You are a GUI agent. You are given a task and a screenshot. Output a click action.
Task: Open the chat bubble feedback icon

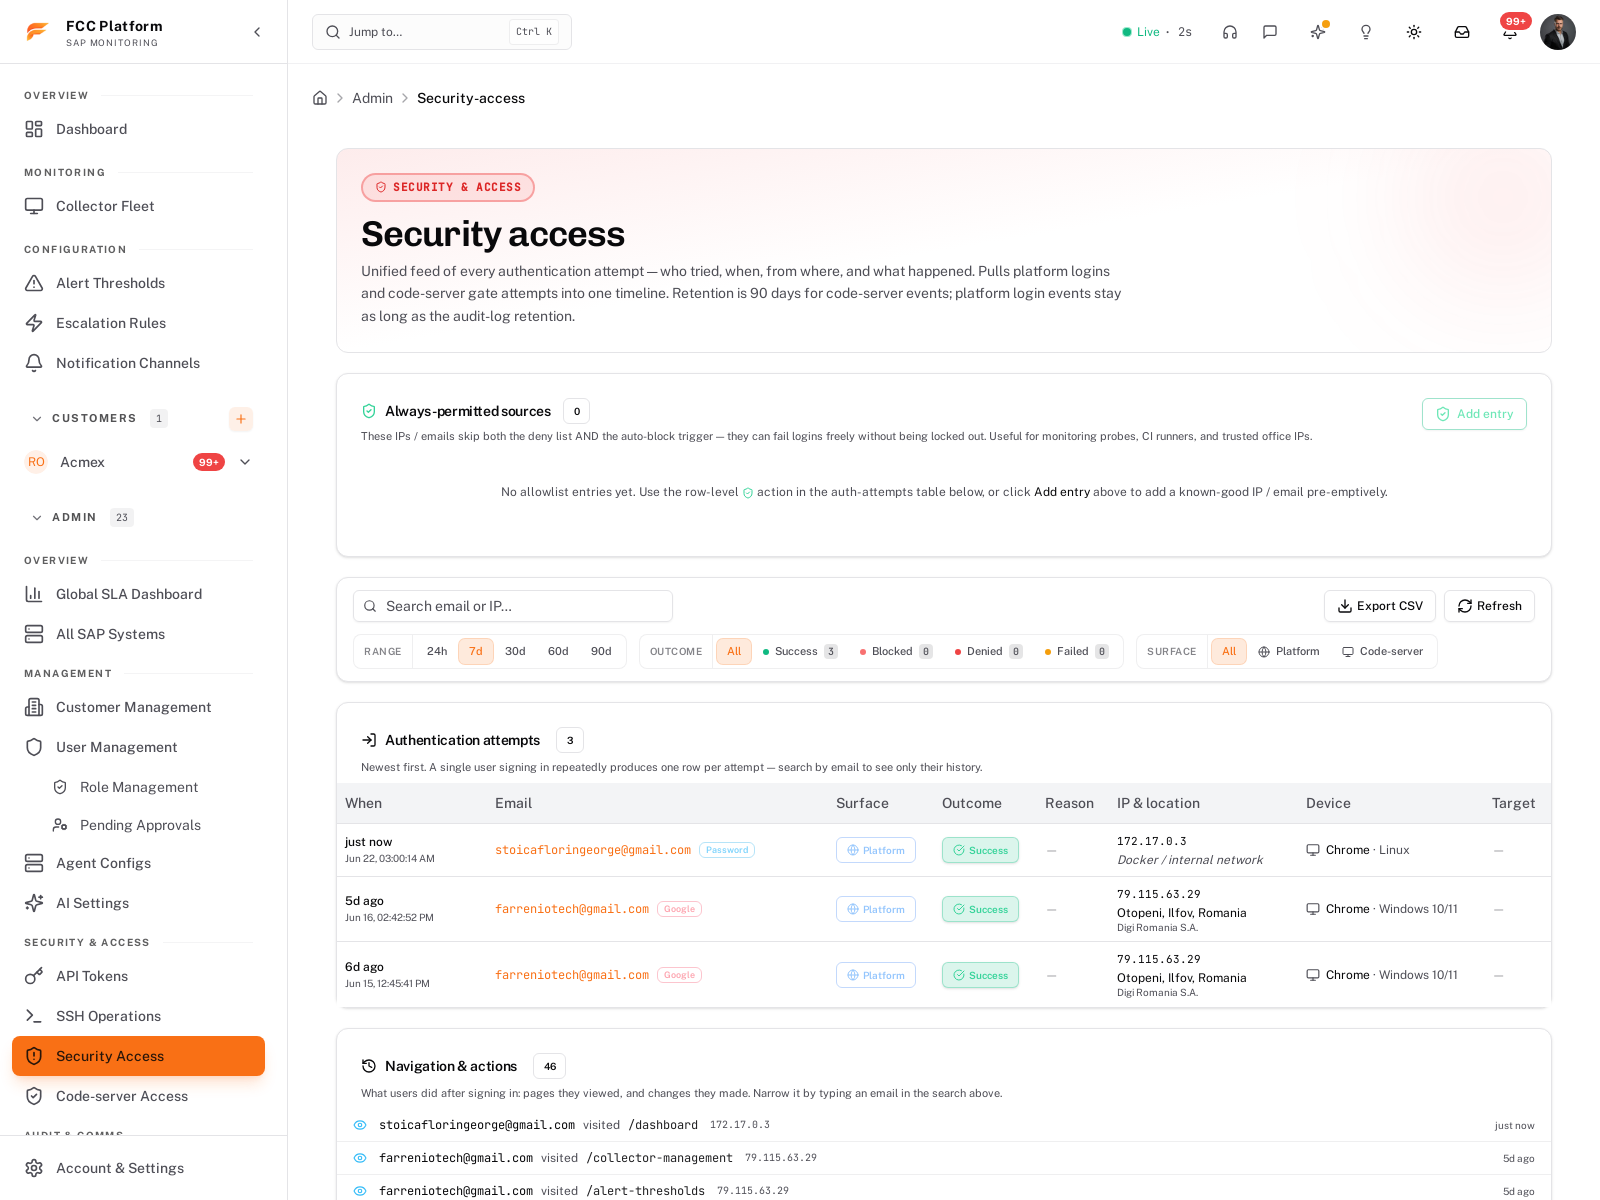(1270, 32)
